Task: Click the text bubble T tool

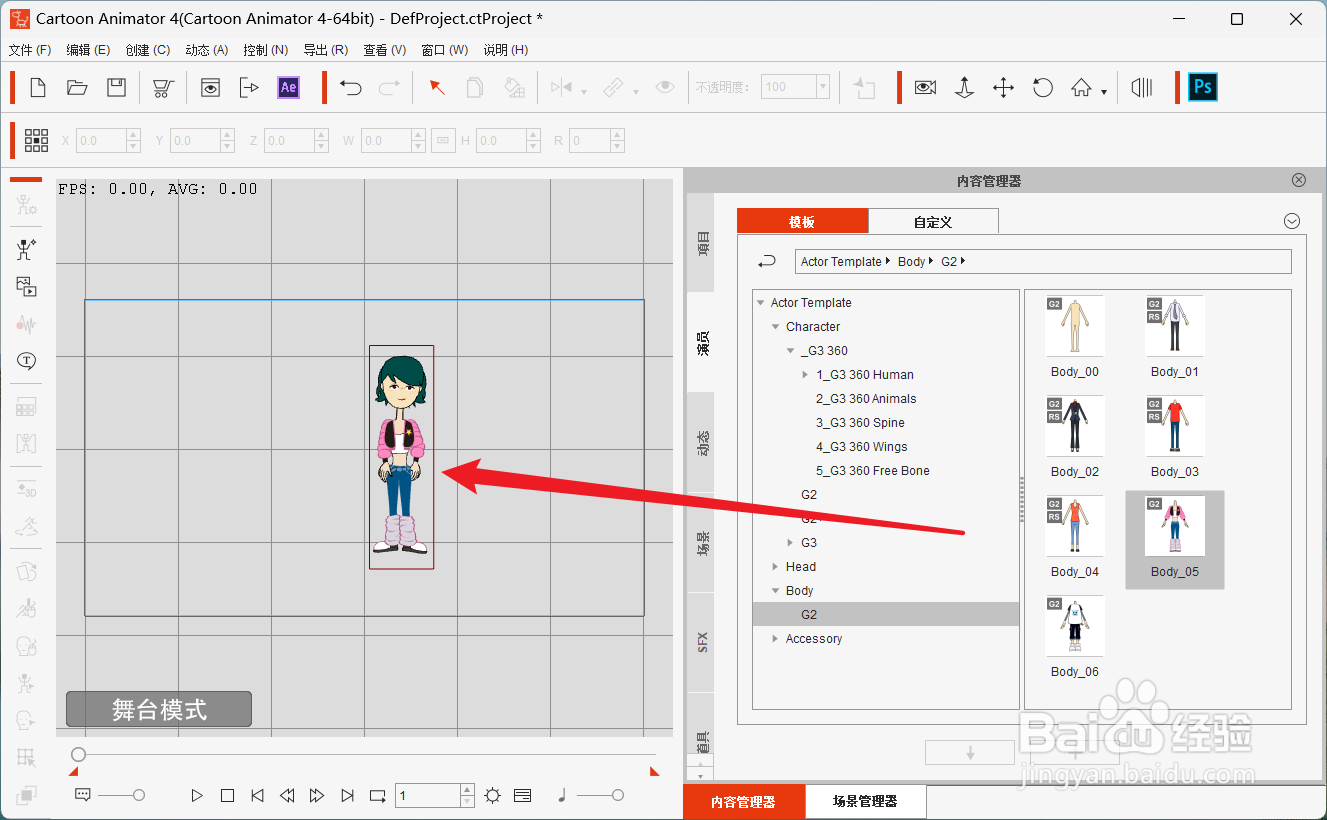Action: click(x=27, y=360)
